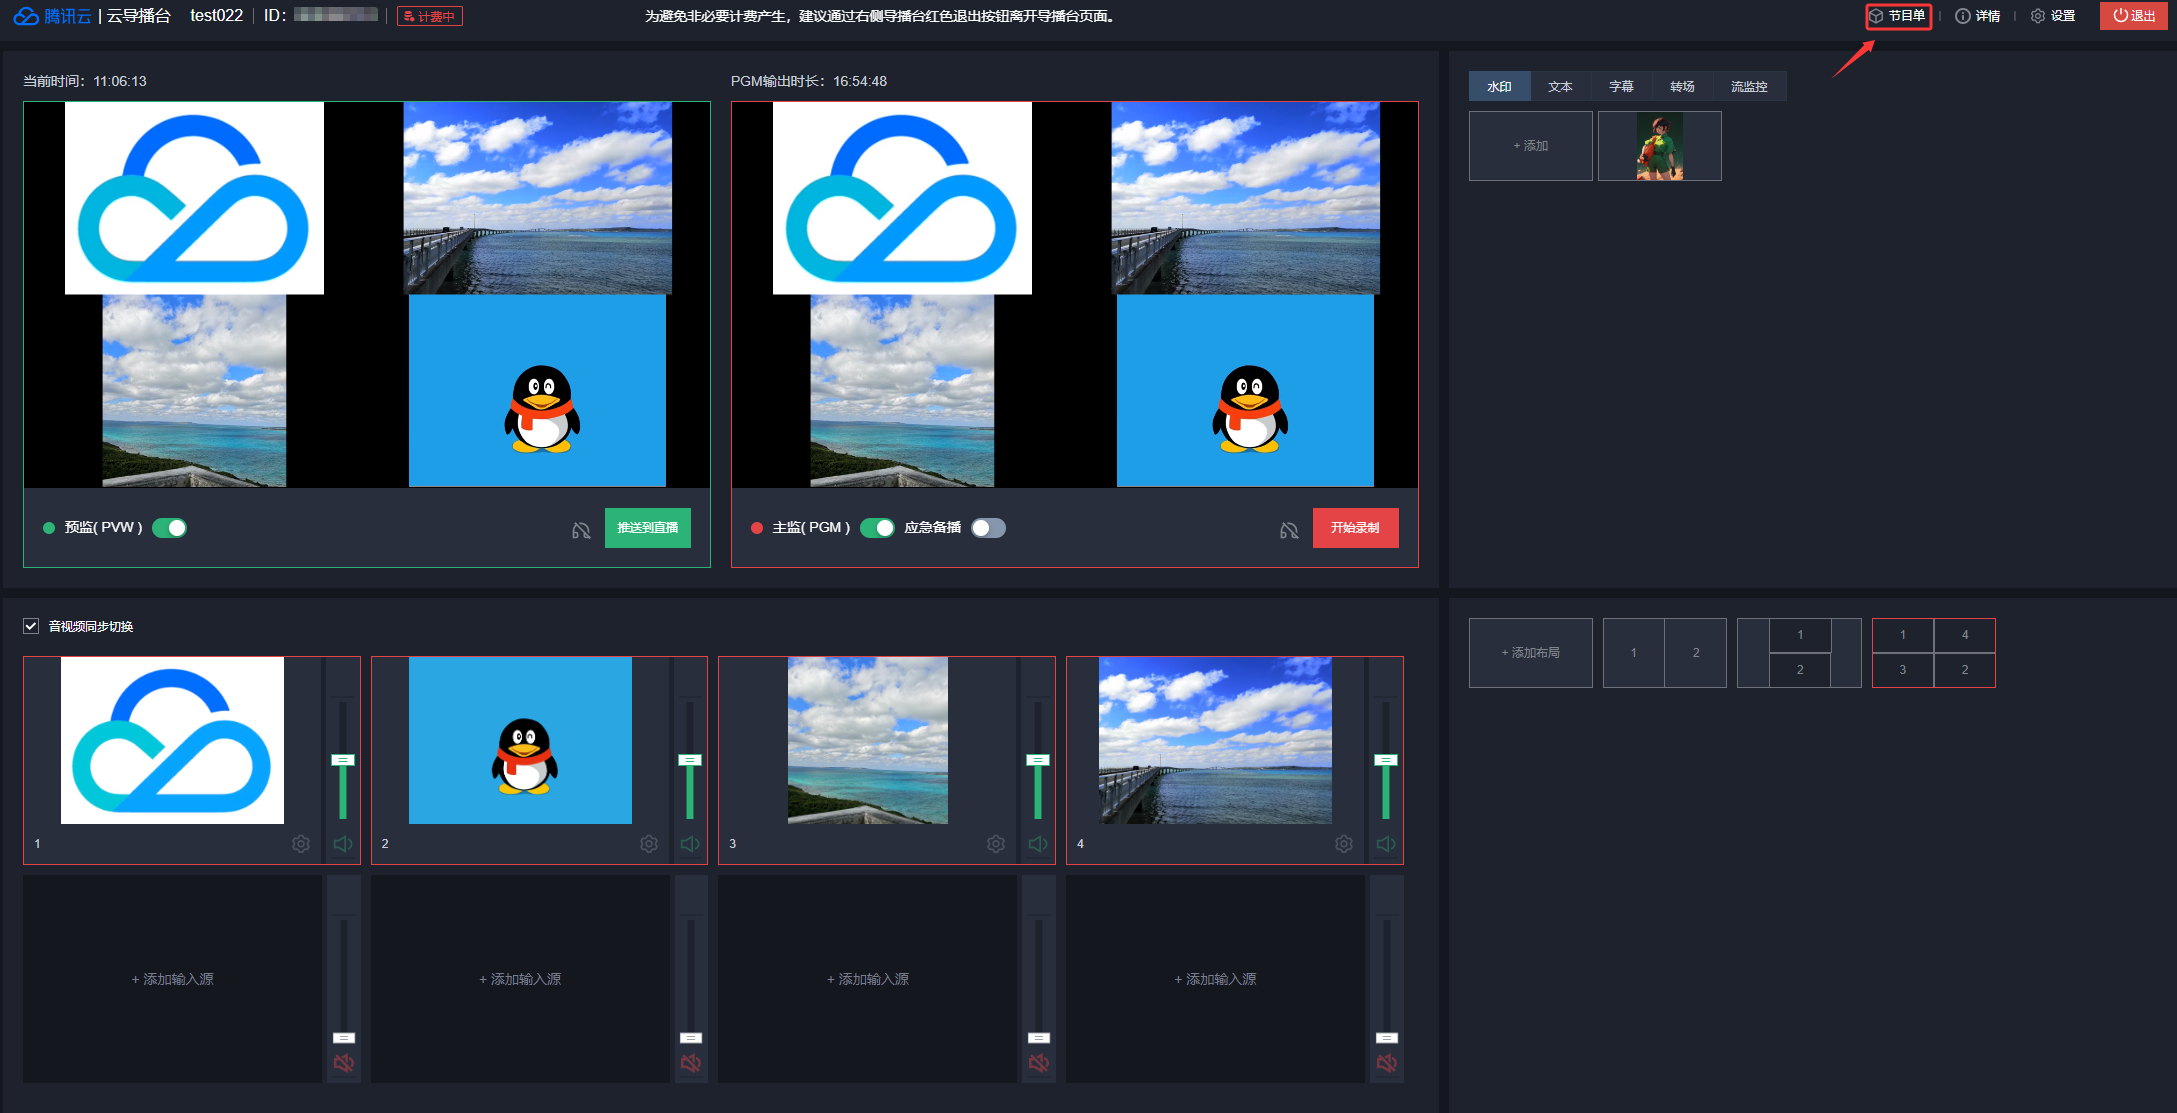Viewport: 2177px width, 1113px height.
Task: Open the 详情 details info
Action: pos(1978,16)
